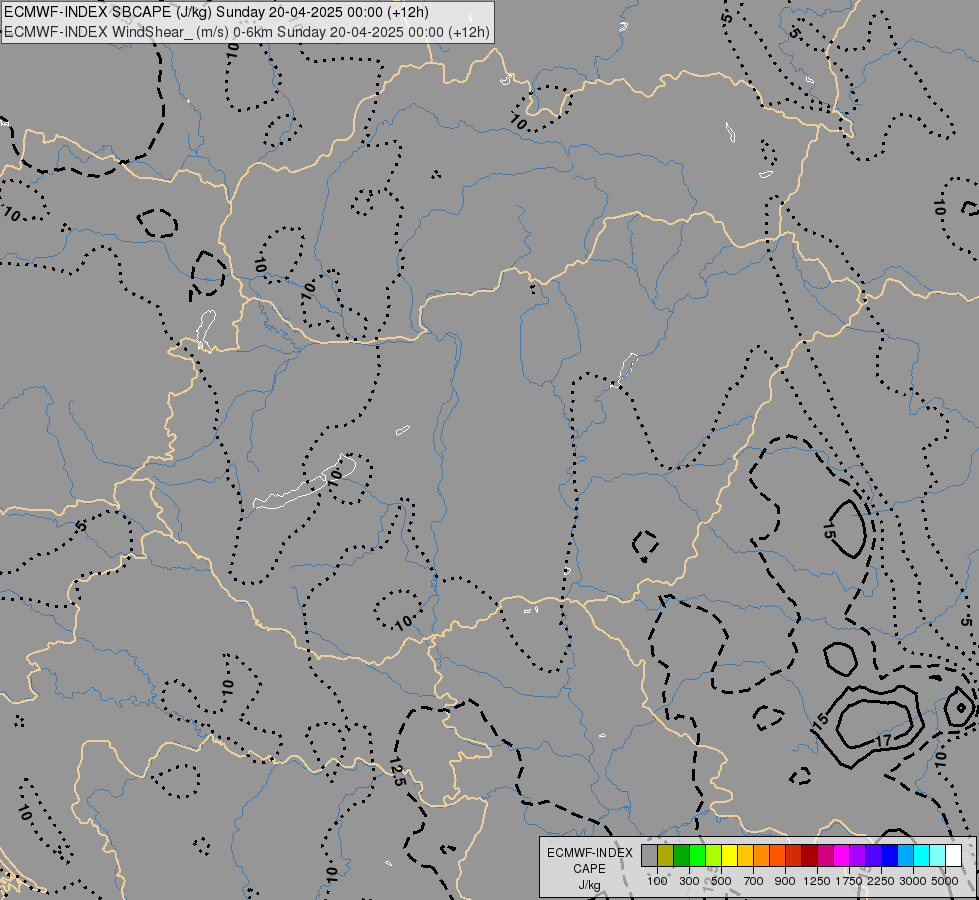Screen dimensions: 979x900
Task: Click the CAPE label in legend
Action: (589, 869)
